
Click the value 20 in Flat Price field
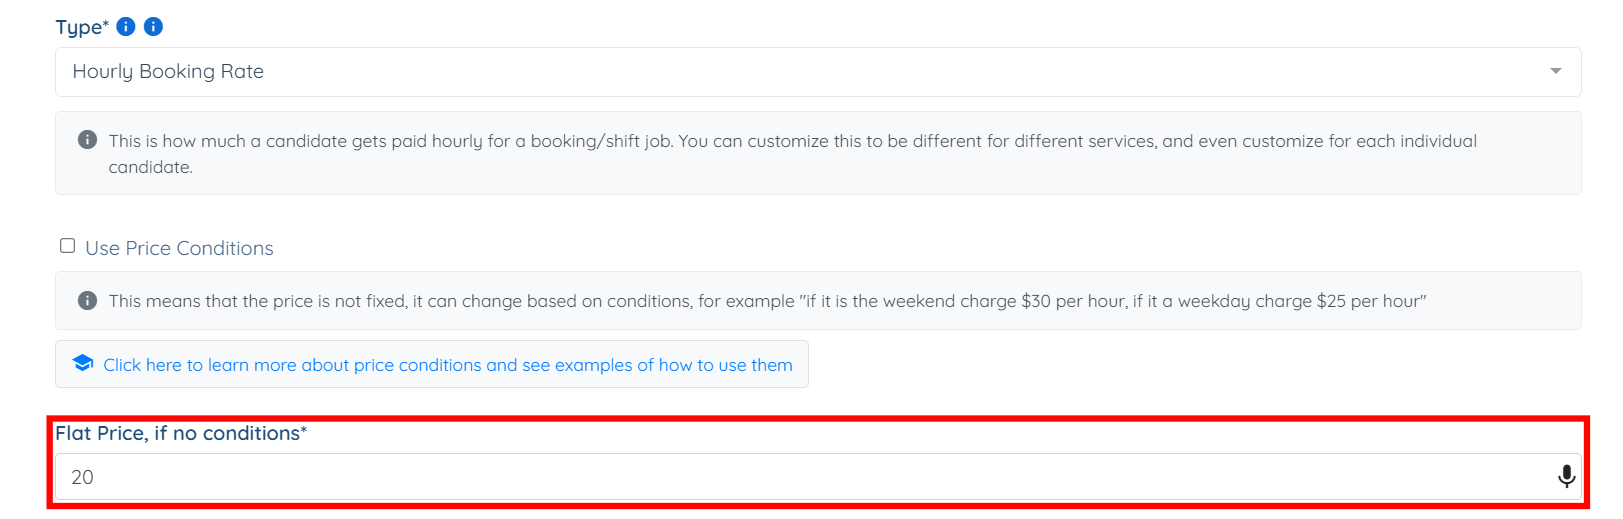[x=82, y=478]
